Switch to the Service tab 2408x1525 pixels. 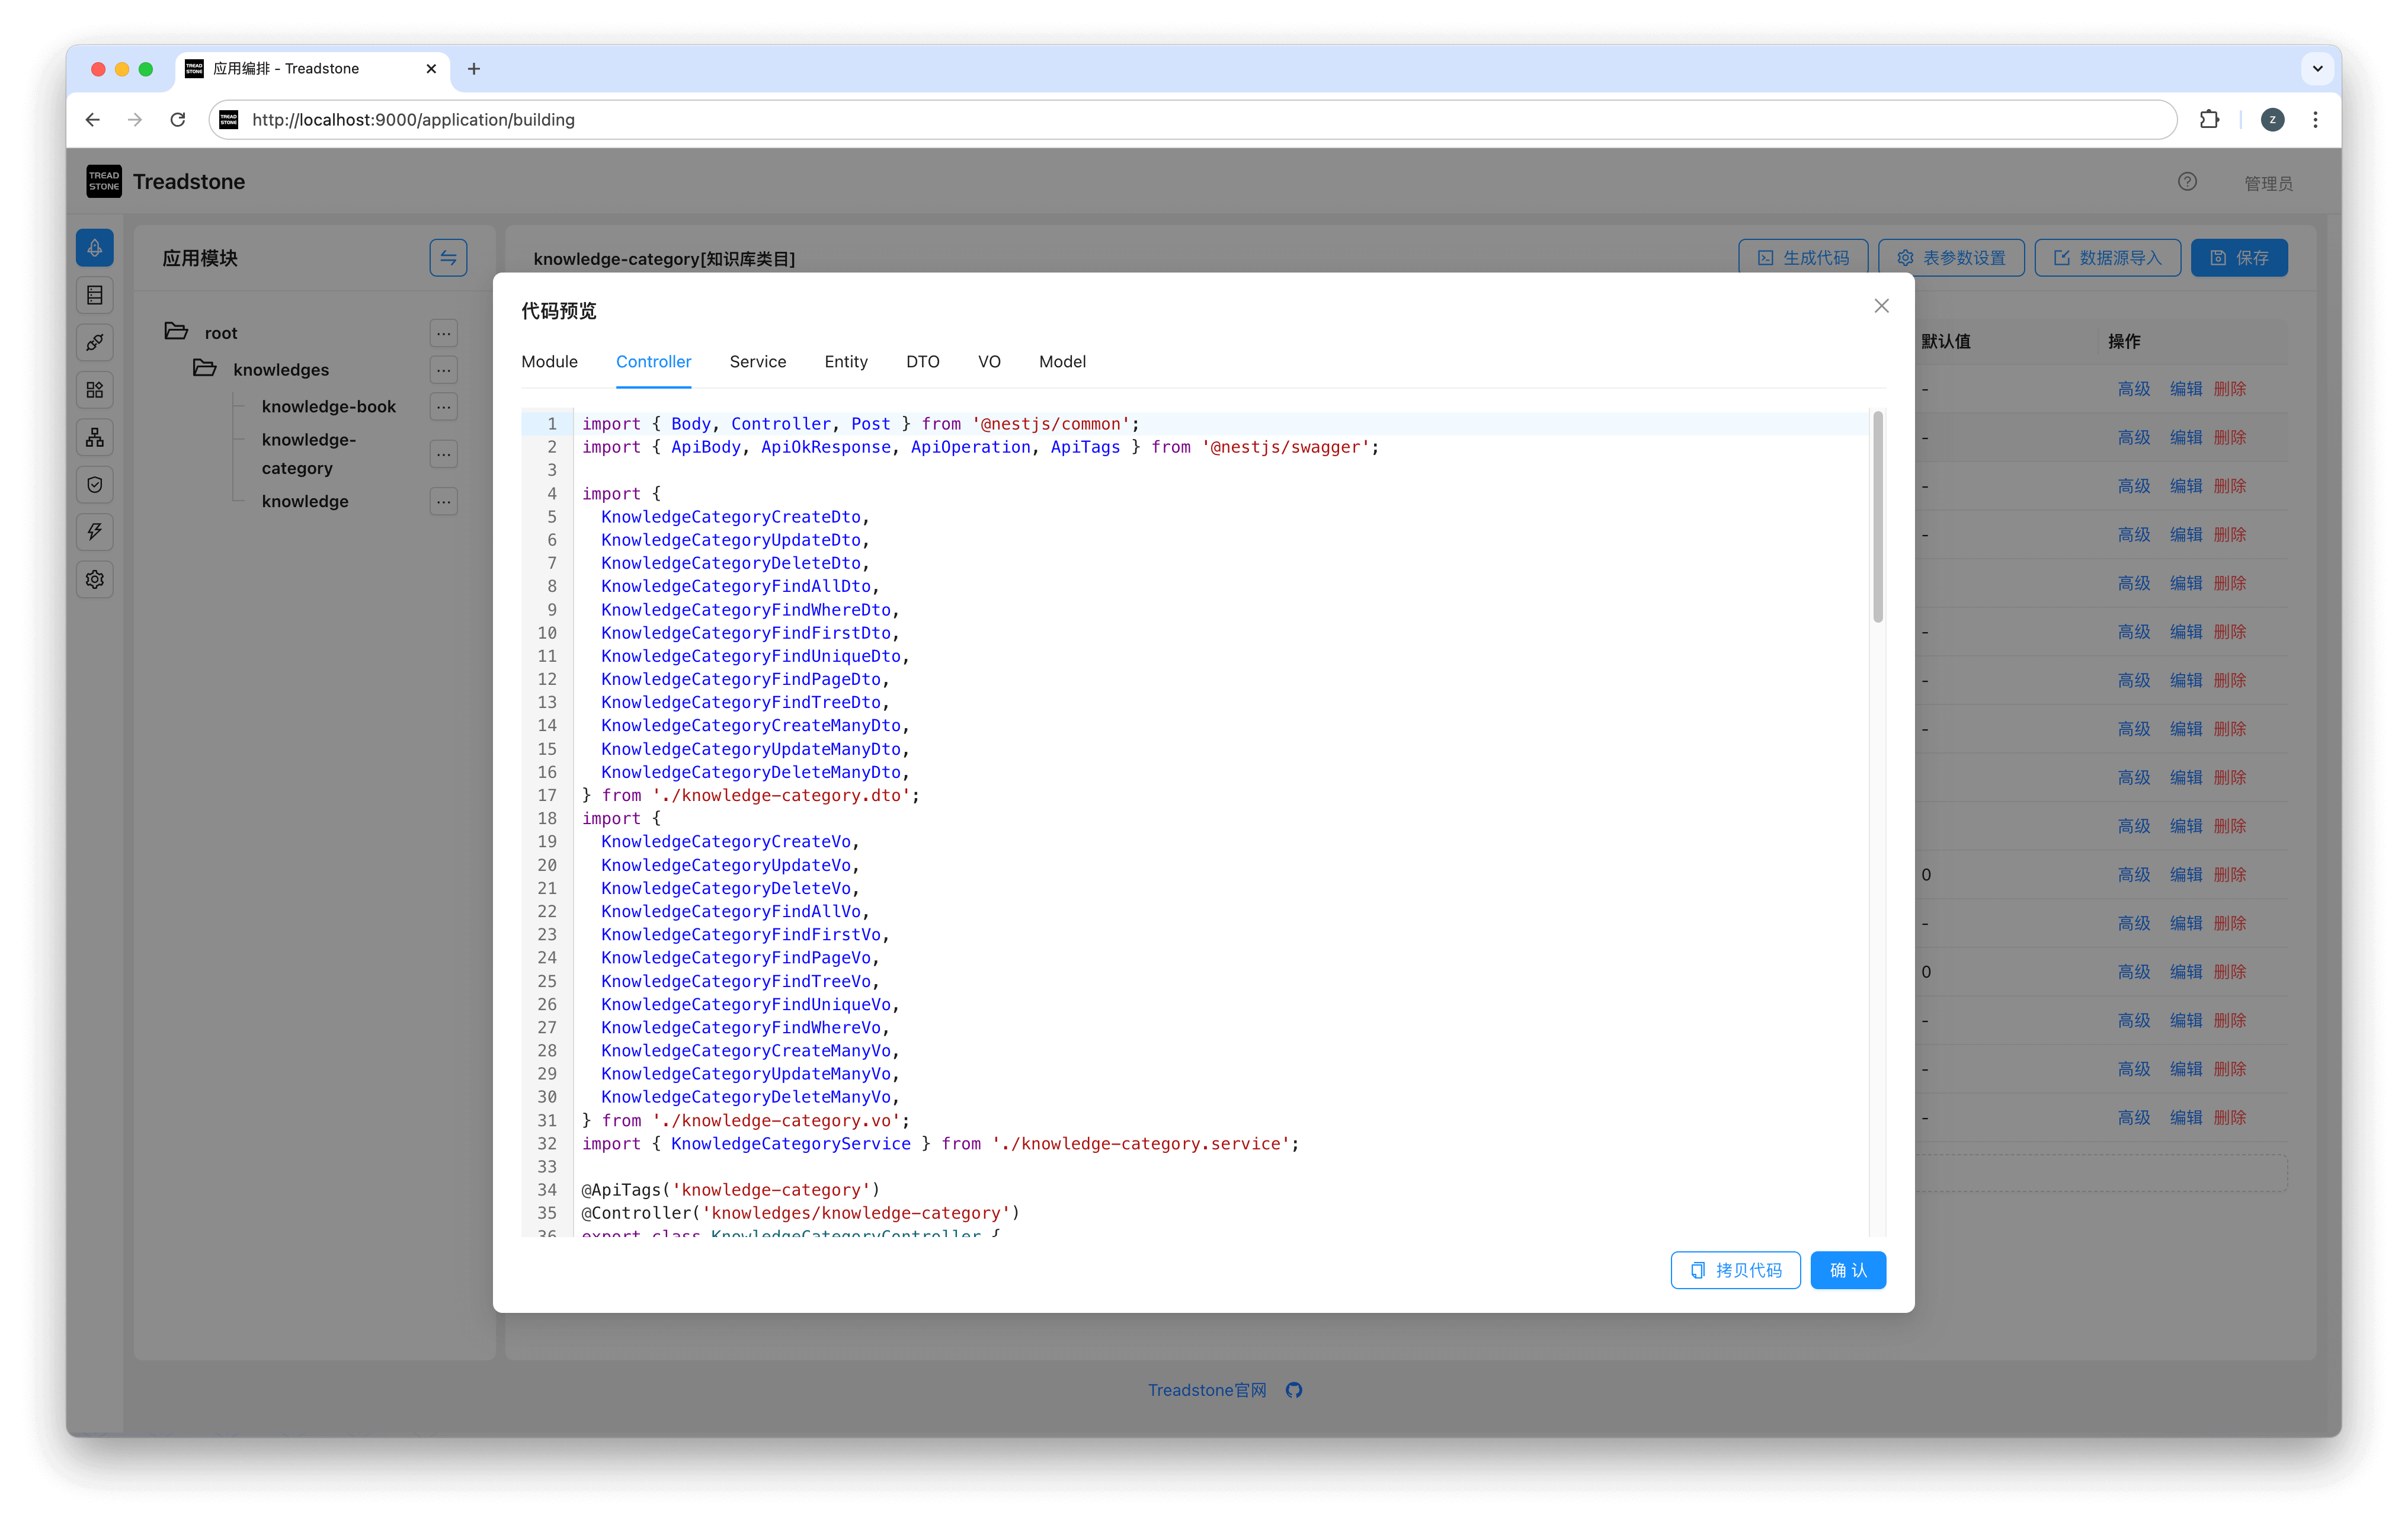(757, 362)
